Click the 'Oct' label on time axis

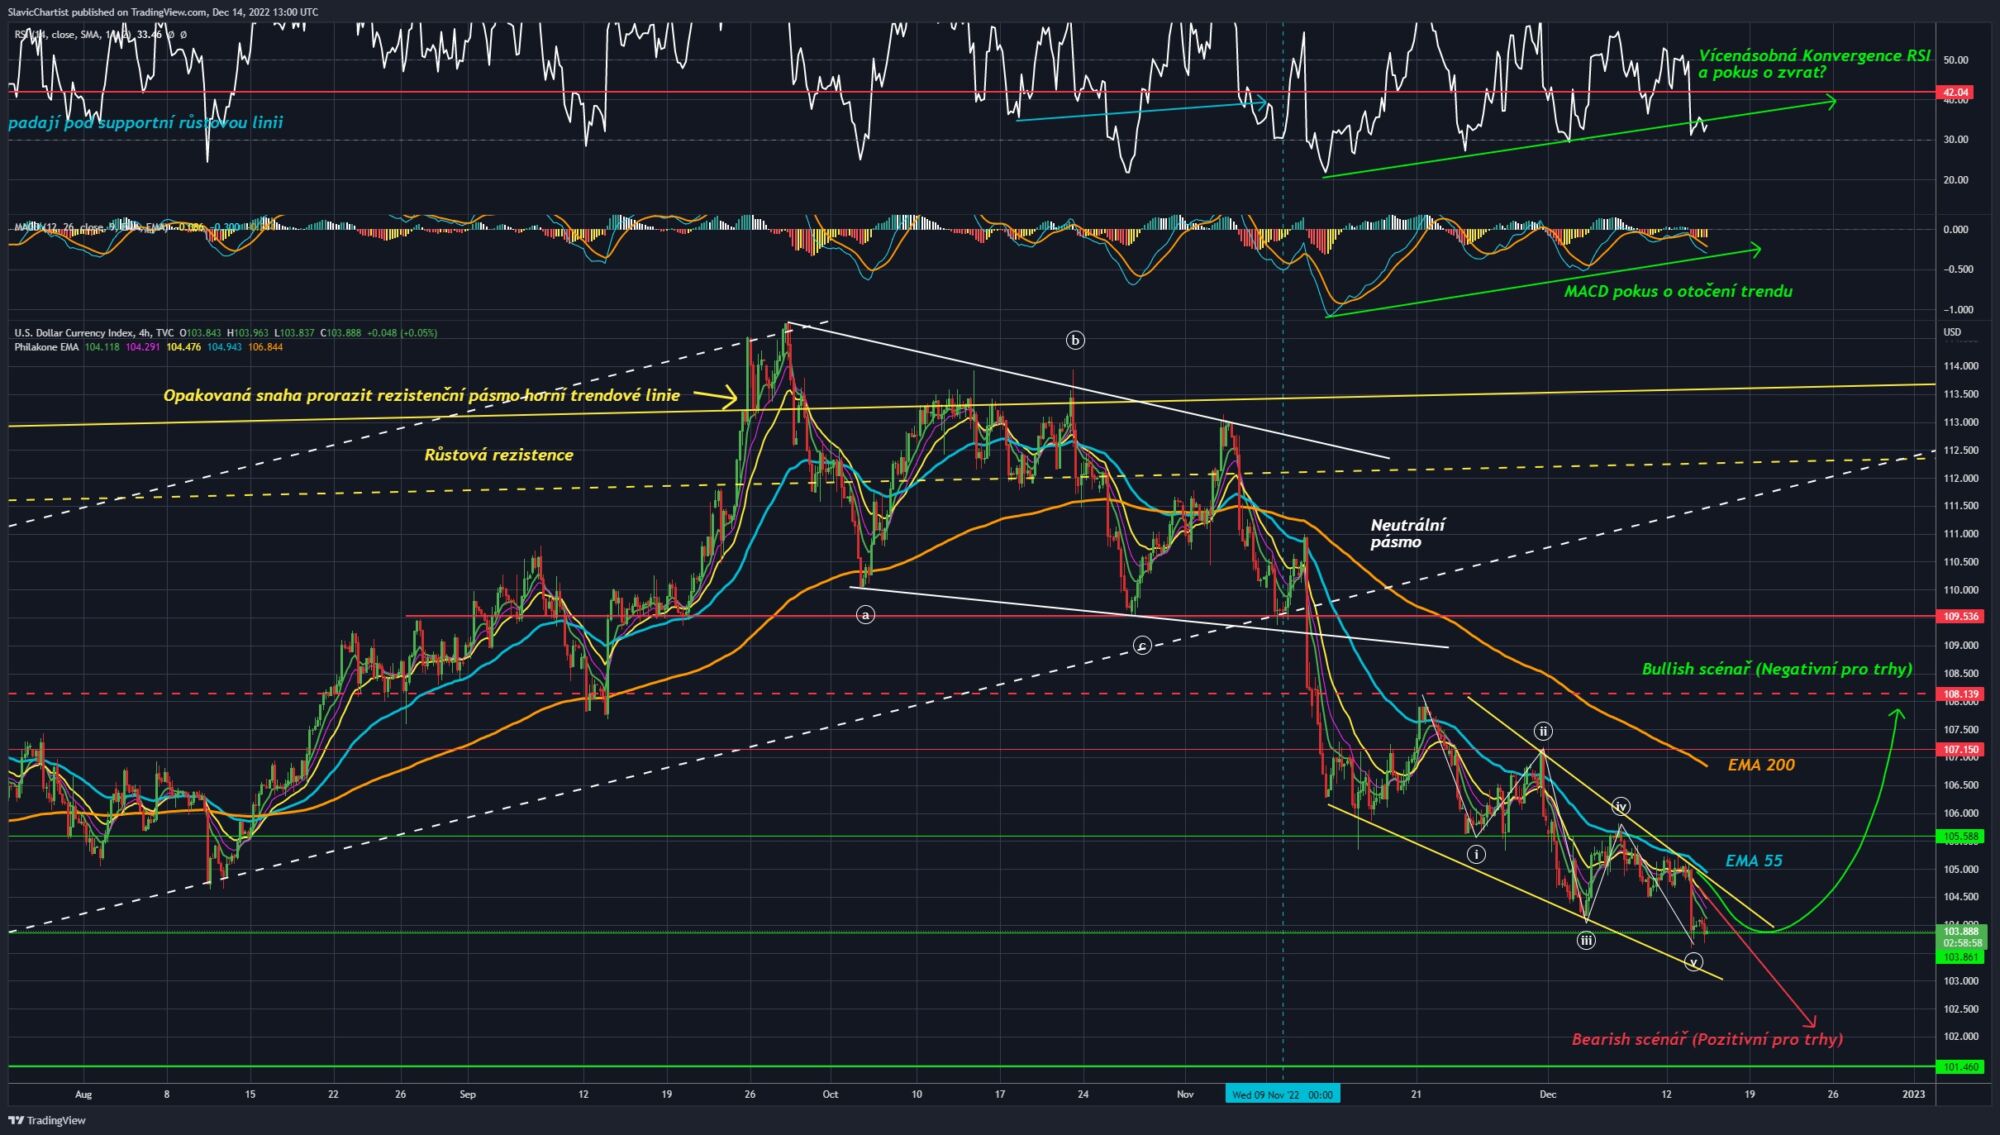click(x=829, y=1095)
